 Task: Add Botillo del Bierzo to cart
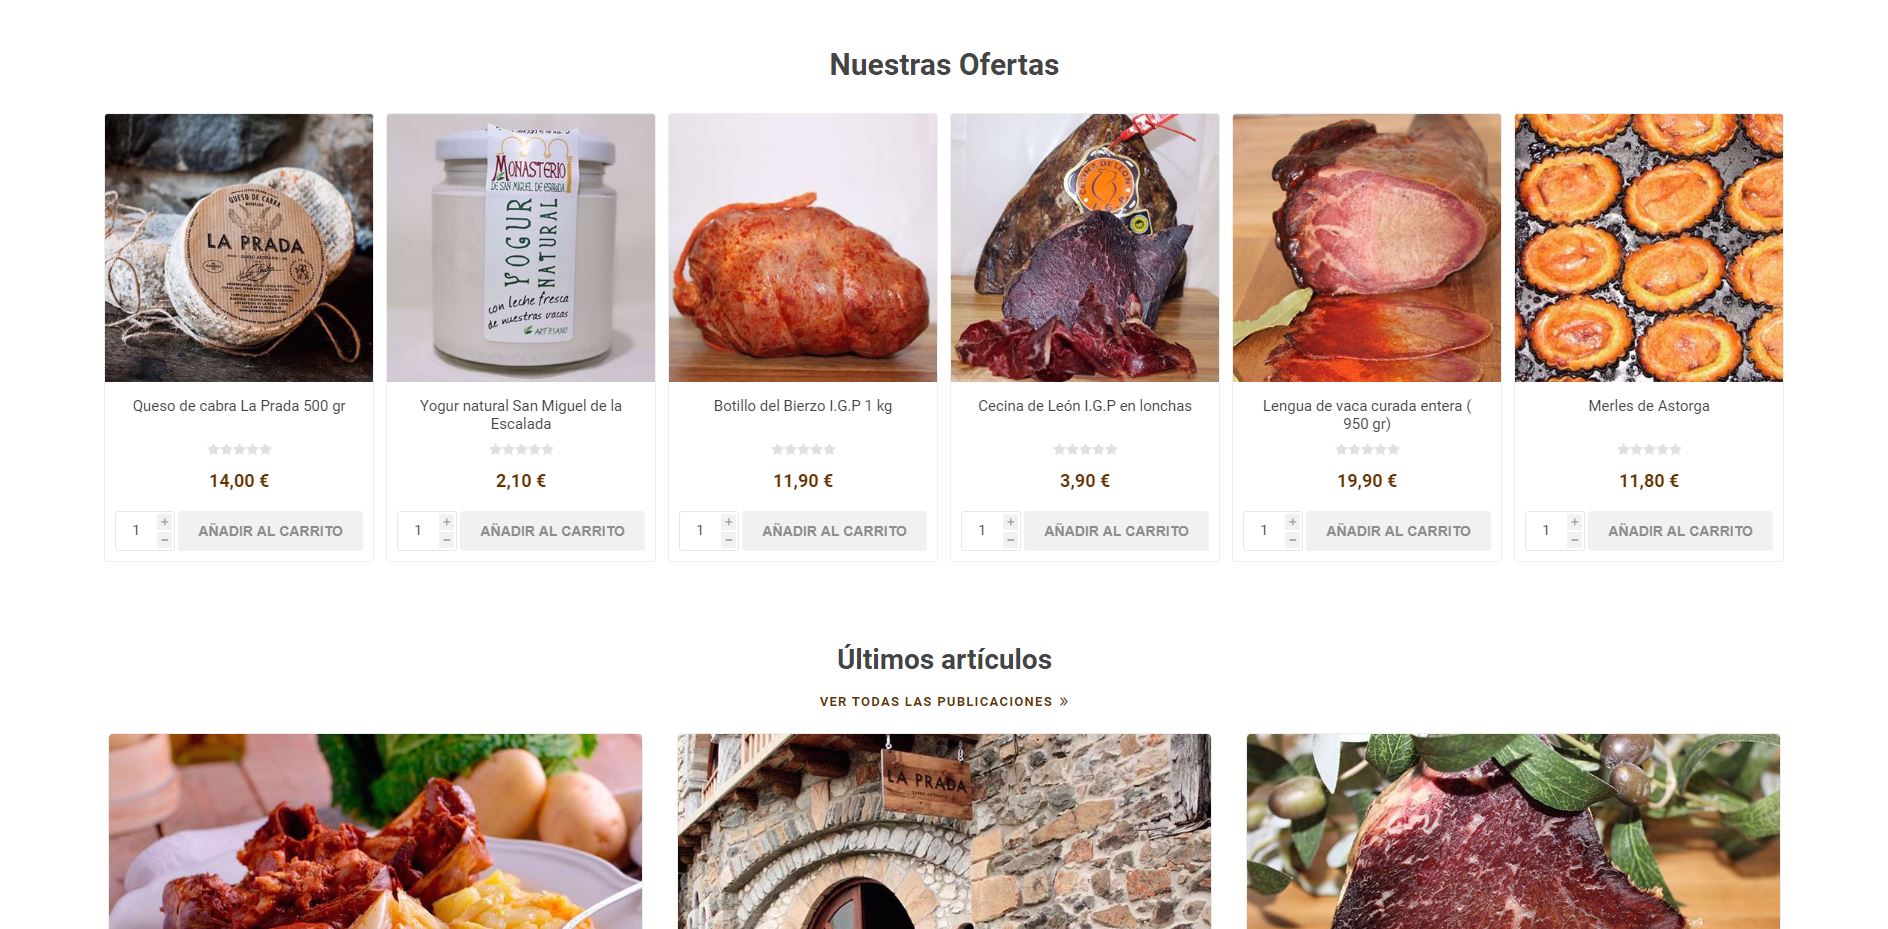tap(834, 531)
